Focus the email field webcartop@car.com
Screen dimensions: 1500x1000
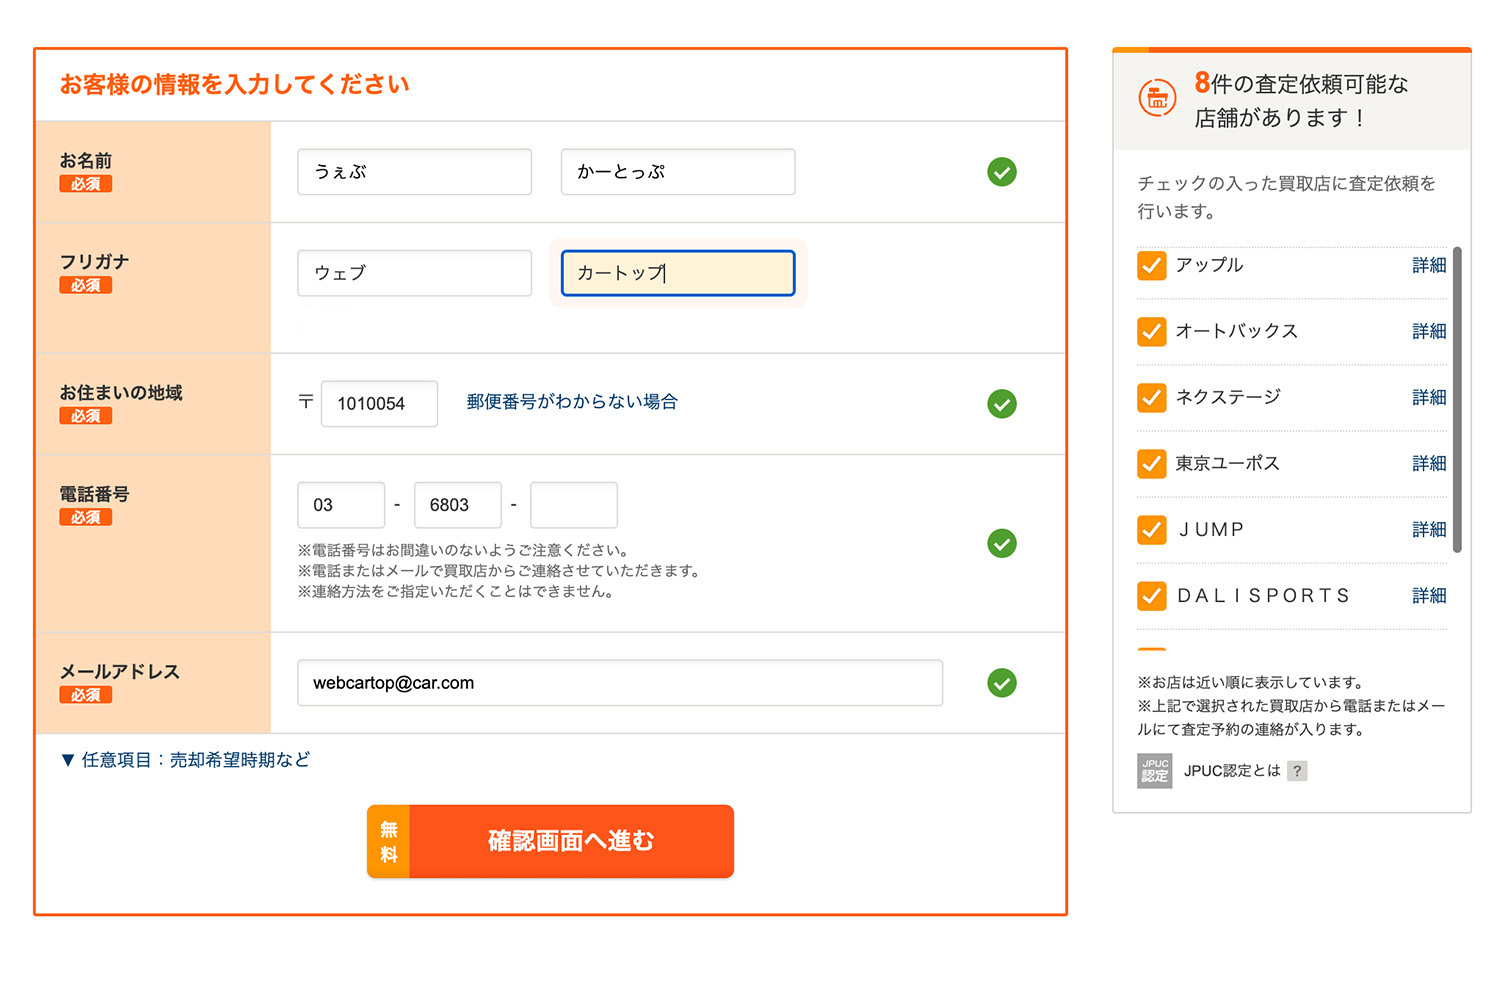[x=620, y=683]
